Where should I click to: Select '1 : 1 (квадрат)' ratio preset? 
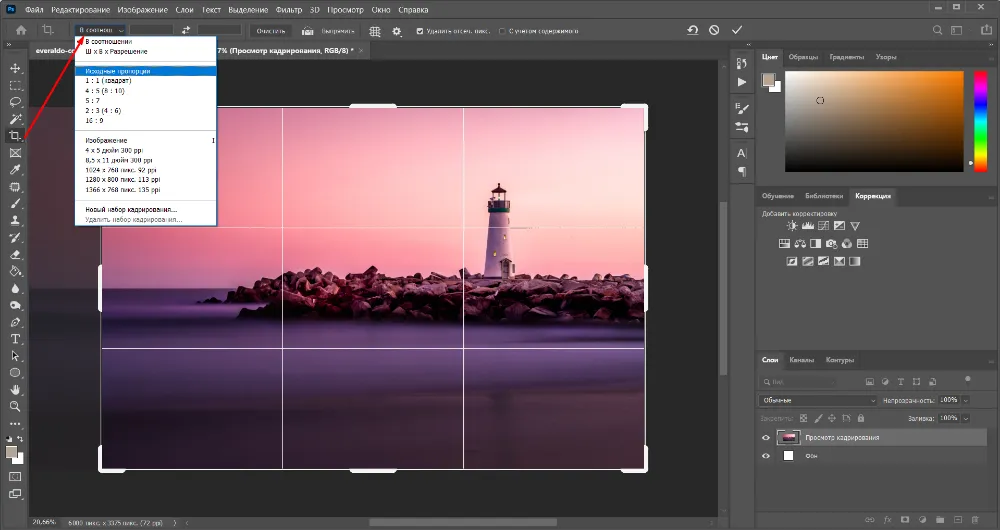pos(108,80)
